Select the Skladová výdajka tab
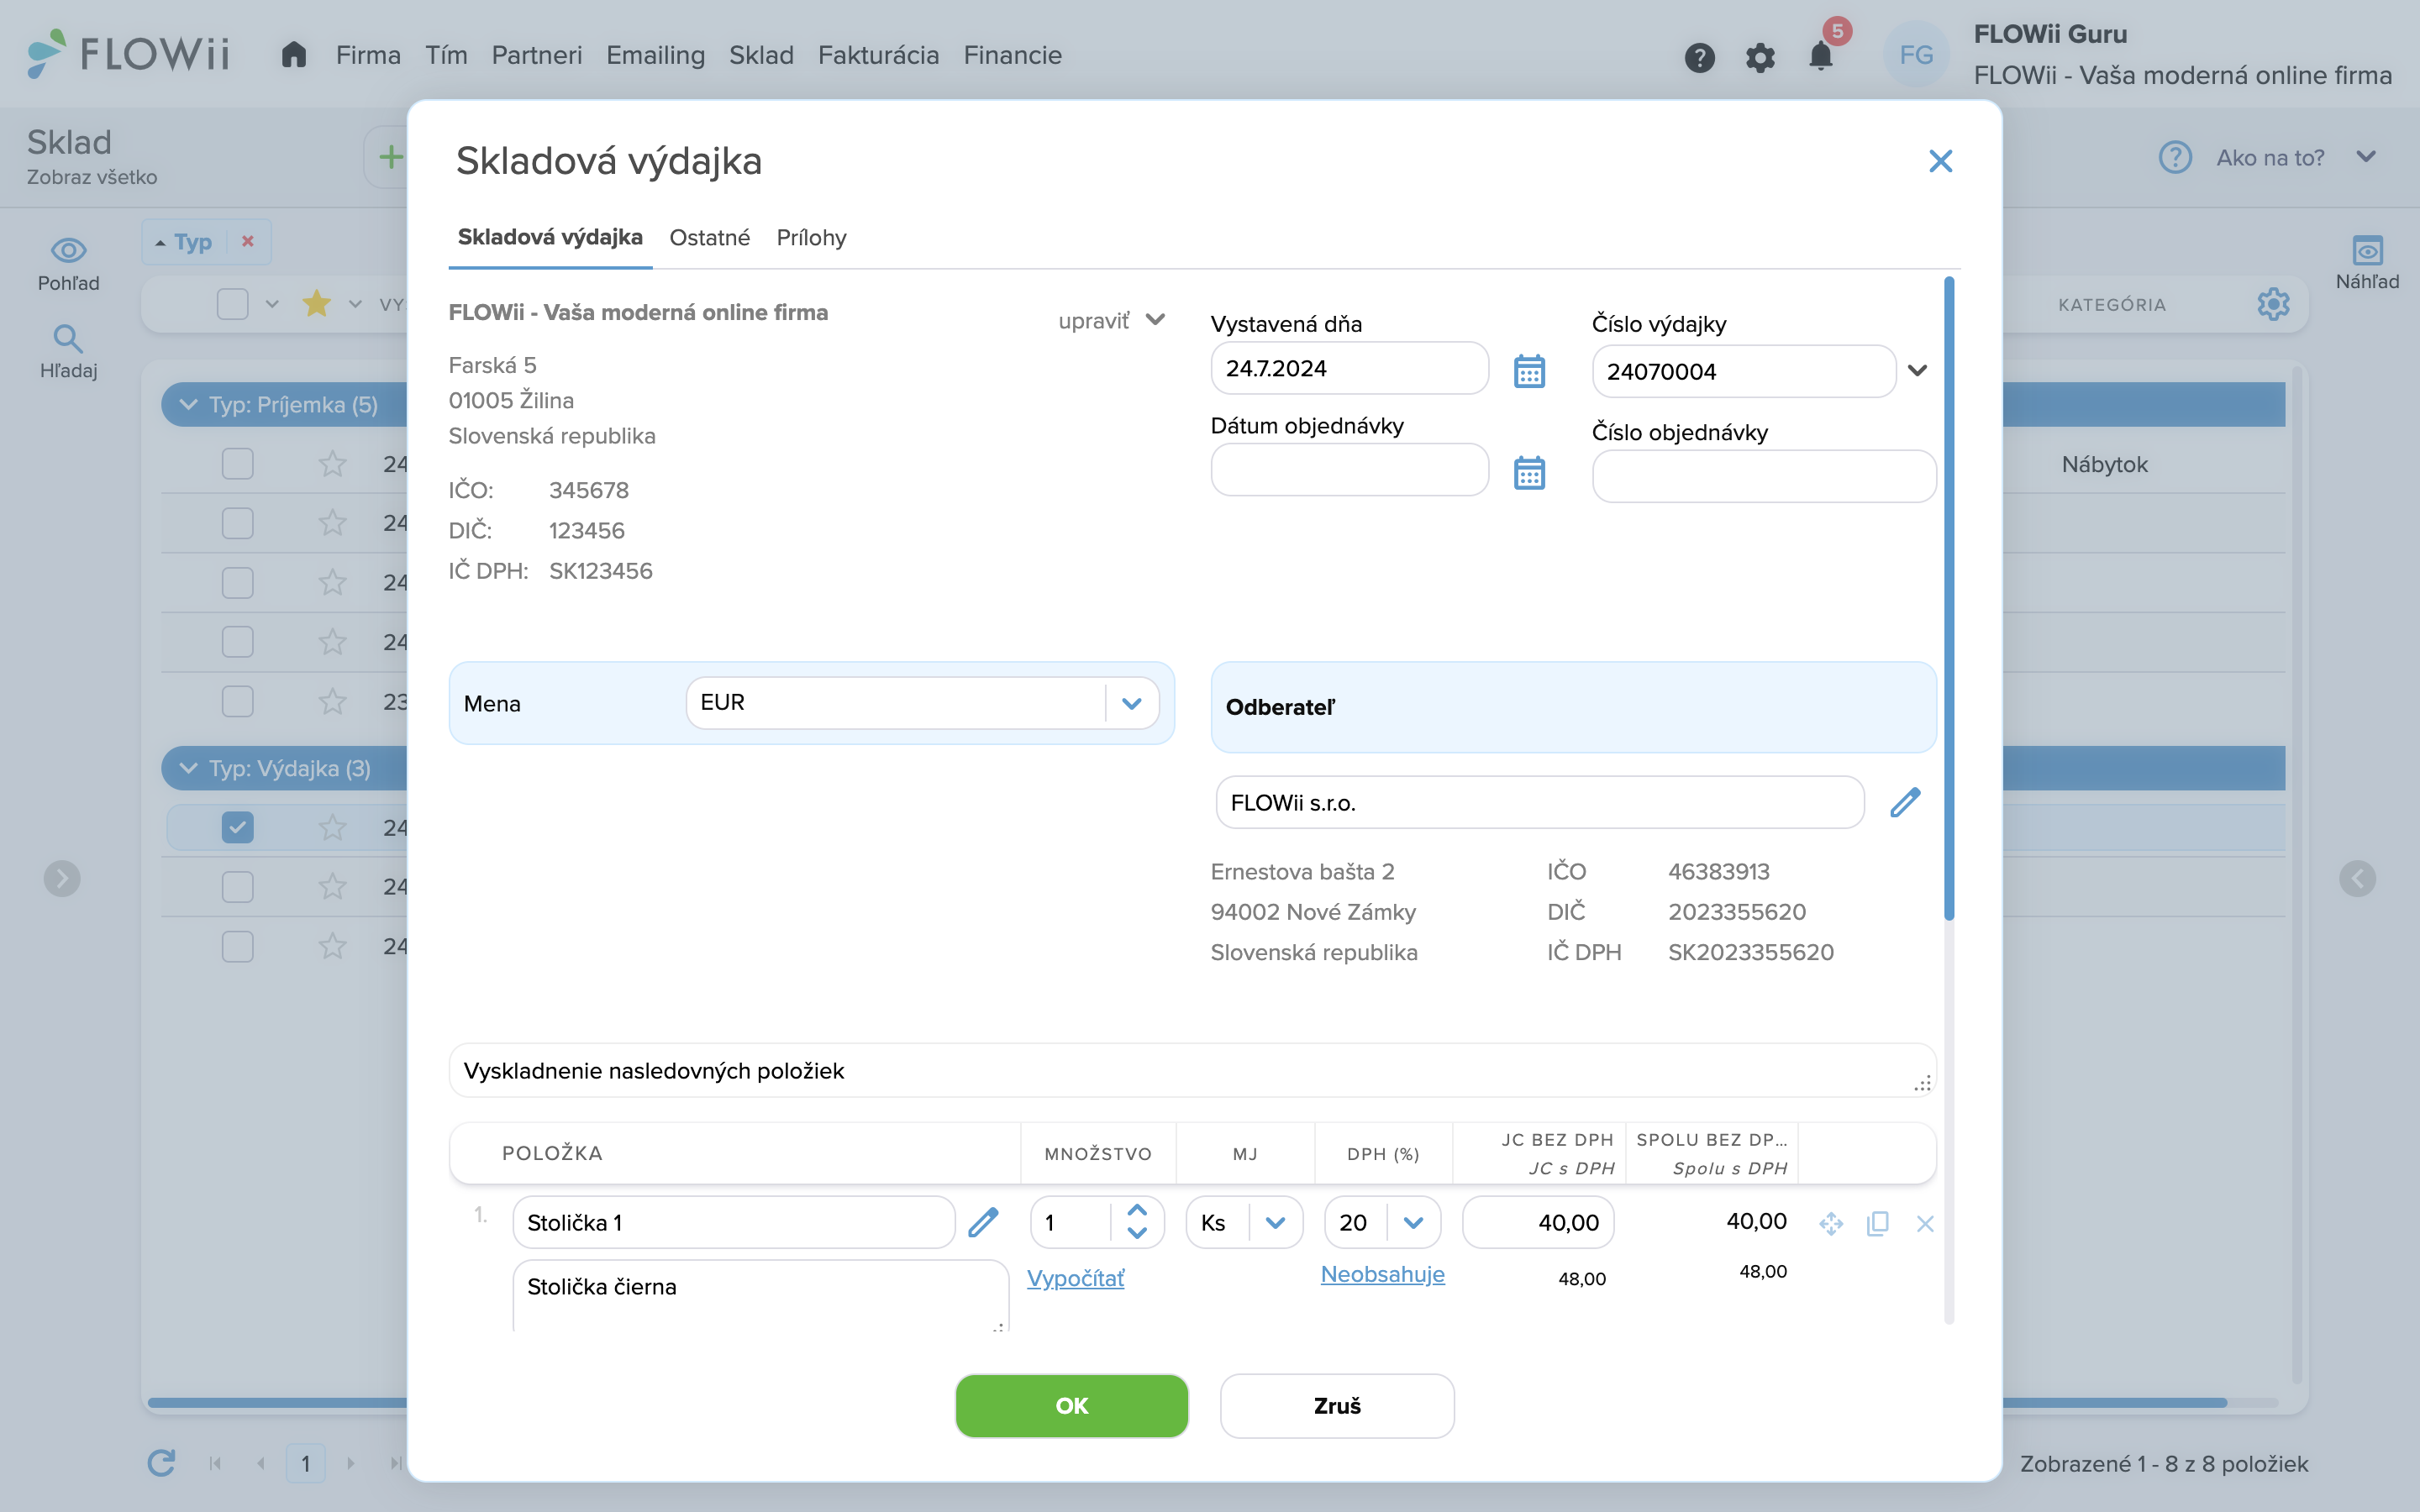The width and height of the screenshot is (2420, 1512). point(549,237)
